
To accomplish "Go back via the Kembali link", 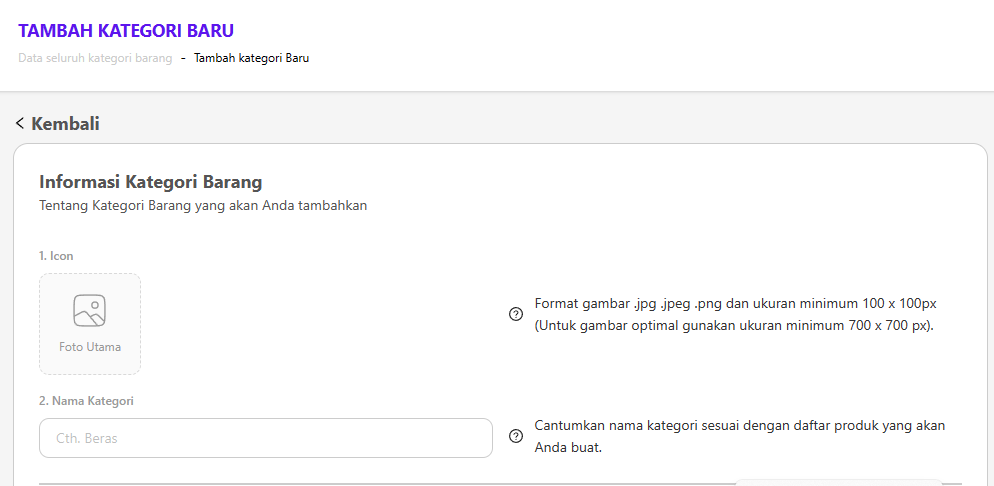I will click(x=65, y=124).
